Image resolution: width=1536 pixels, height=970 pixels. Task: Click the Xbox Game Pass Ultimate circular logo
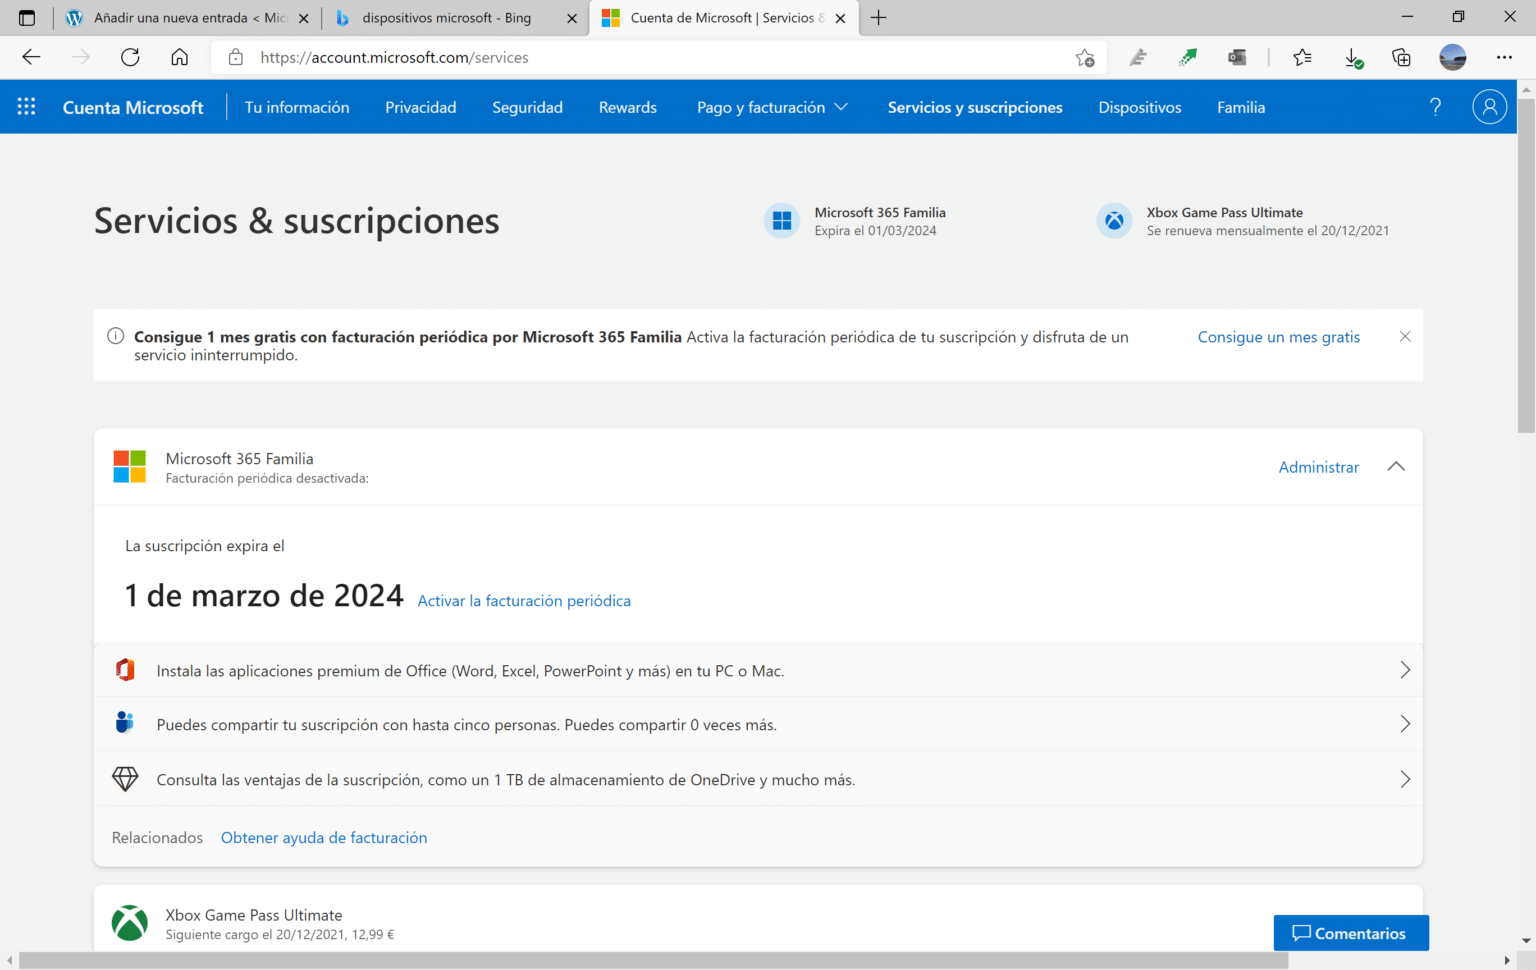click(1114, 220)
